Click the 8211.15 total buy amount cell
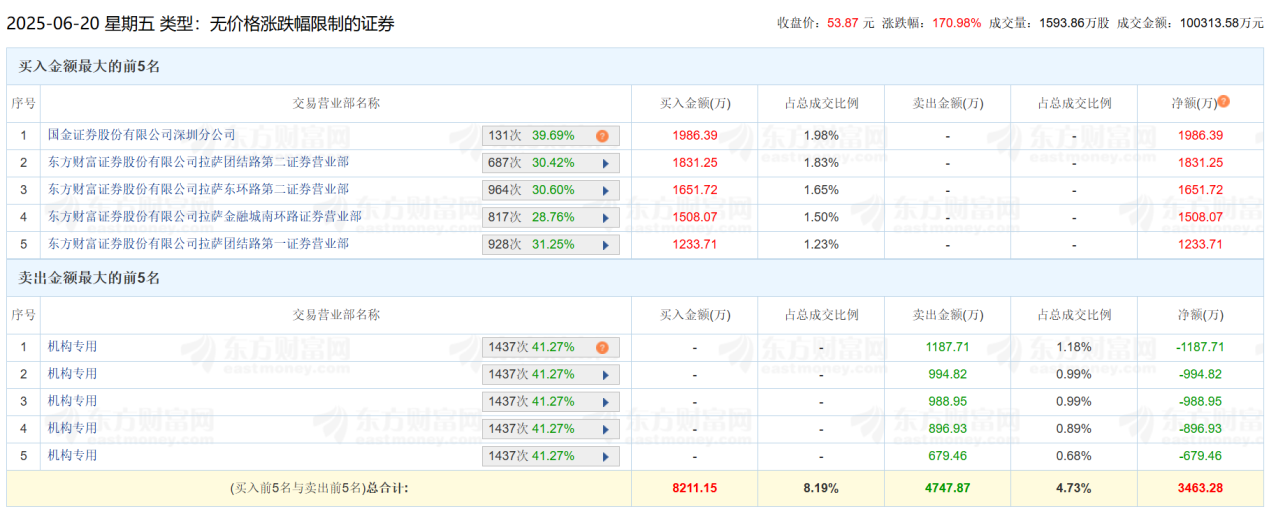 pos(694,488)
